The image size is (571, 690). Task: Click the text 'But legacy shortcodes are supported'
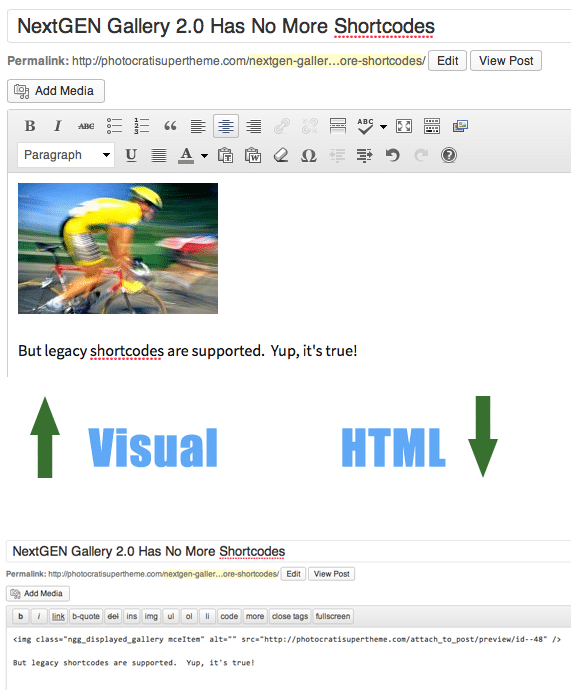click(141, 351)
